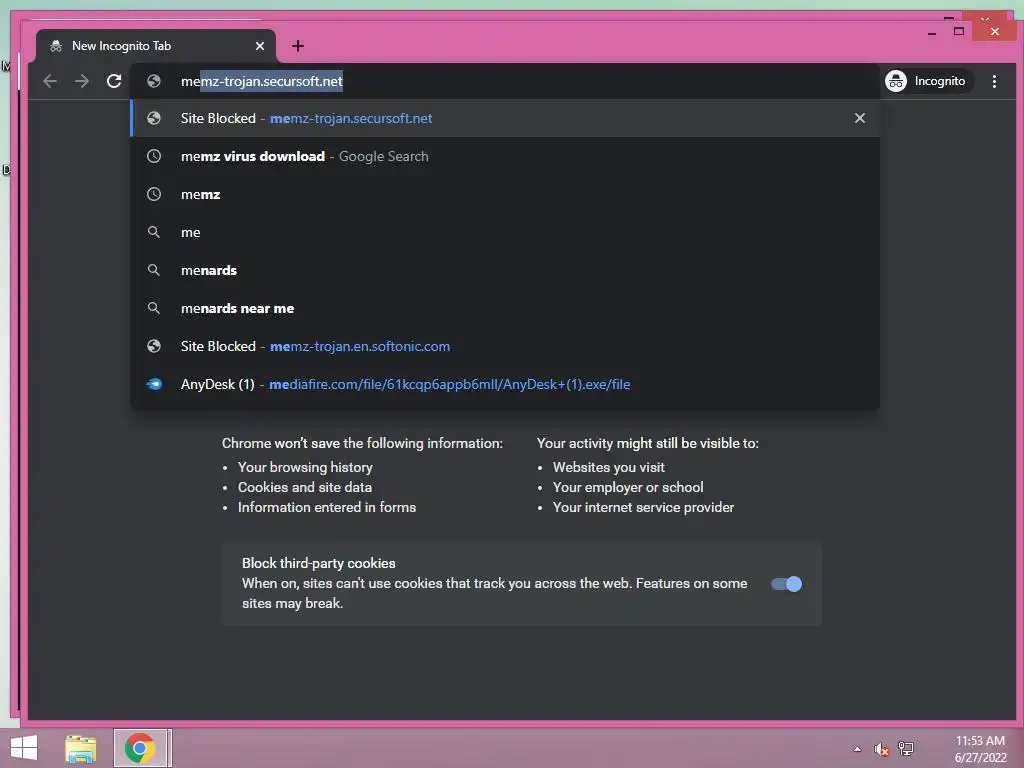The height and width of the screenshot is (768, 1024).
Task: Reload the page with the refresh icon
Action: point(114,81)
